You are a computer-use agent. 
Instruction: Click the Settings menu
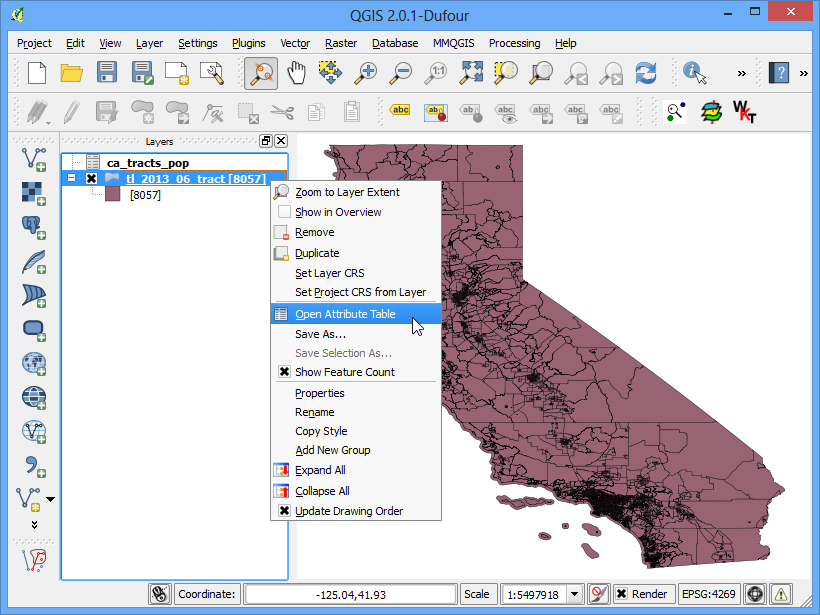point(198,43)
